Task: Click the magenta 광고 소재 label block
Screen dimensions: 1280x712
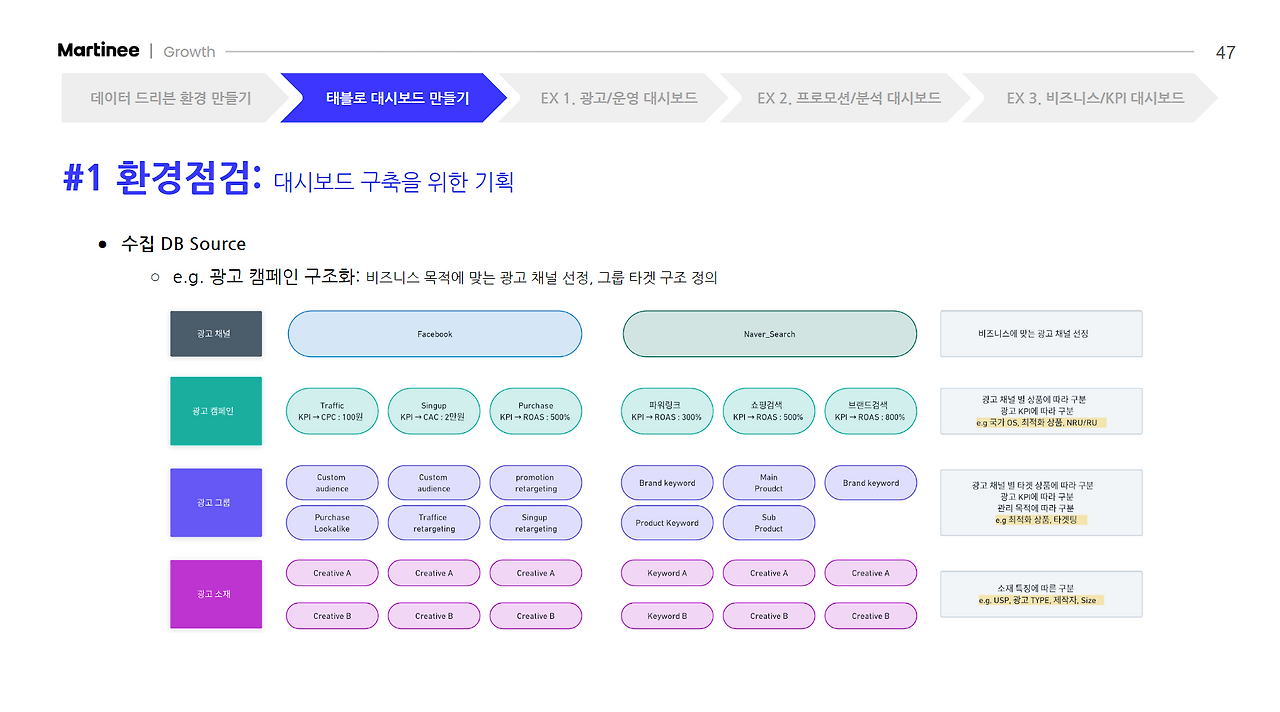Action: [x=216, y=594]
